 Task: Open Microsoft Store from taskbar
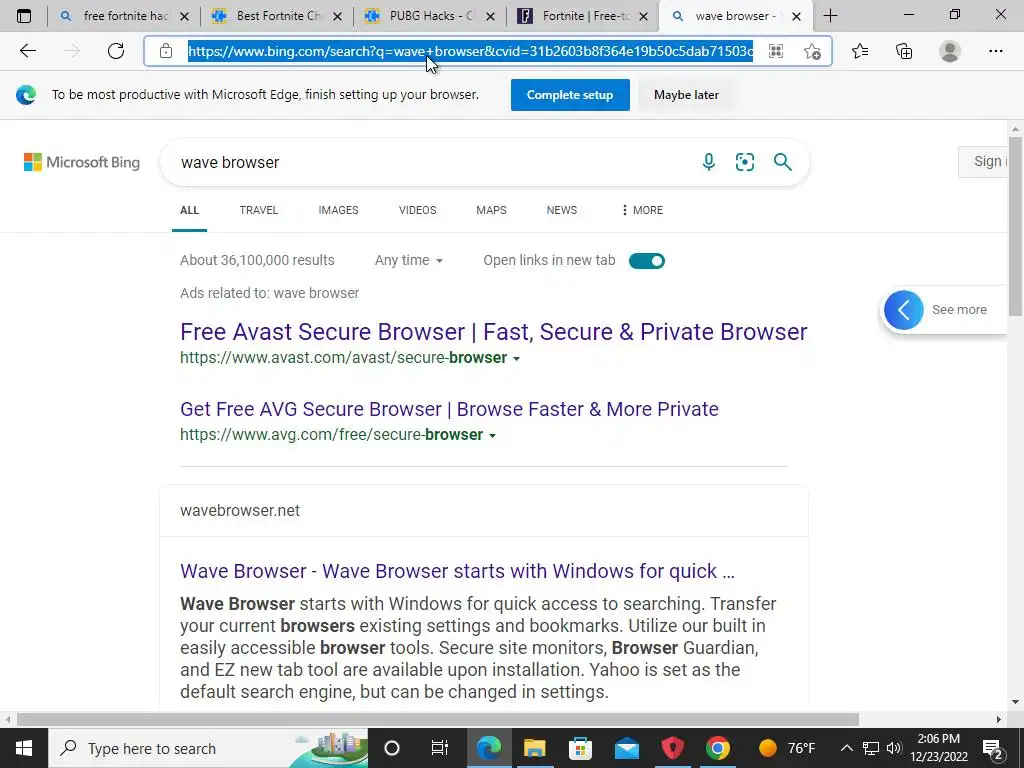[x=580, y=748]
